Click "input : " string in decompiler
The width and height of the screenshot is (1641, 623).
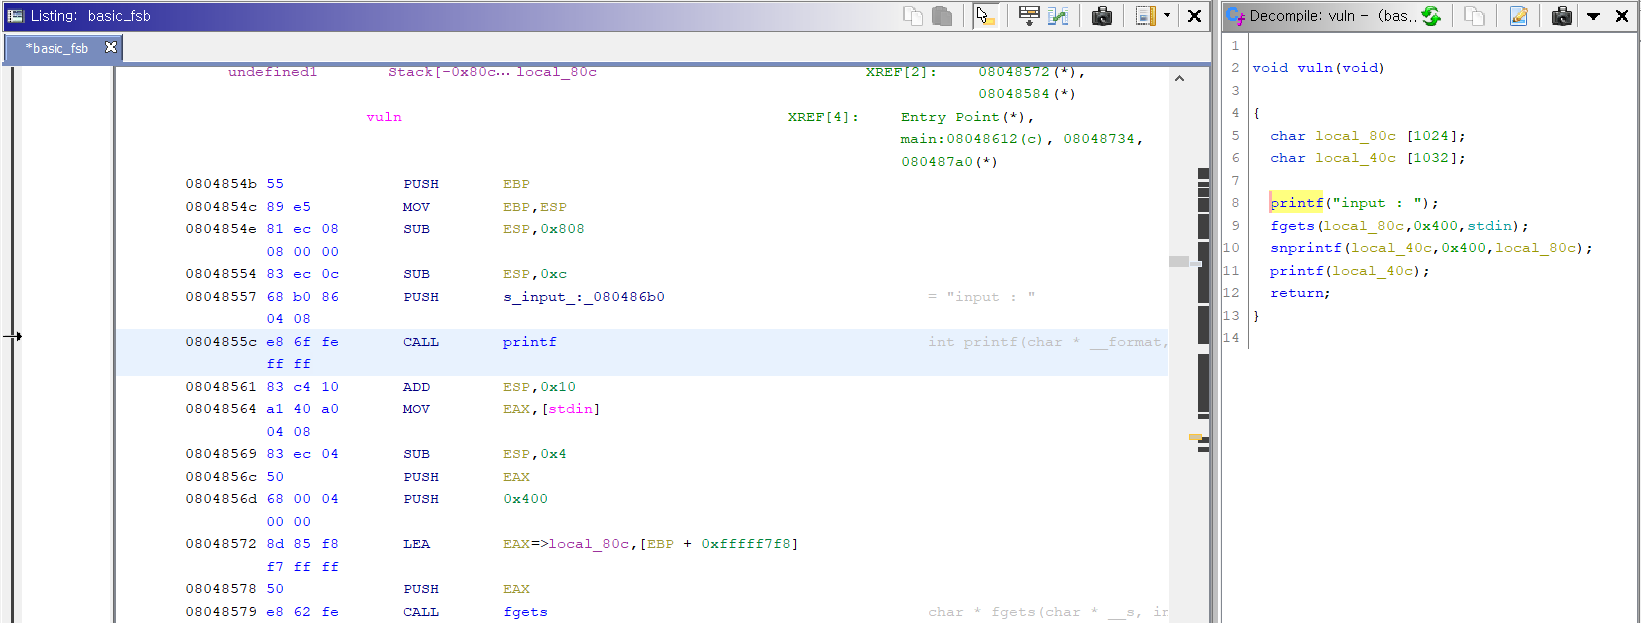point(1378,203)
